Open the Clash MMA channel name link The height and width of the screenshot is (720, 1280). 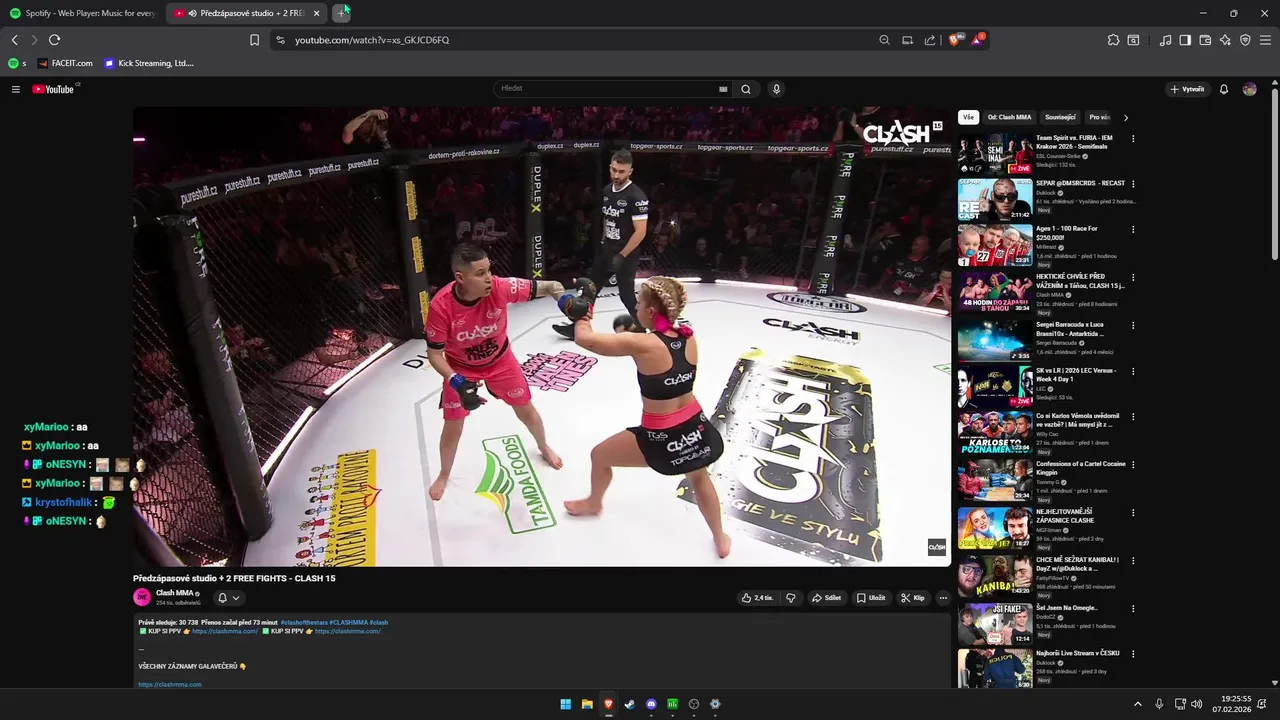174,593
